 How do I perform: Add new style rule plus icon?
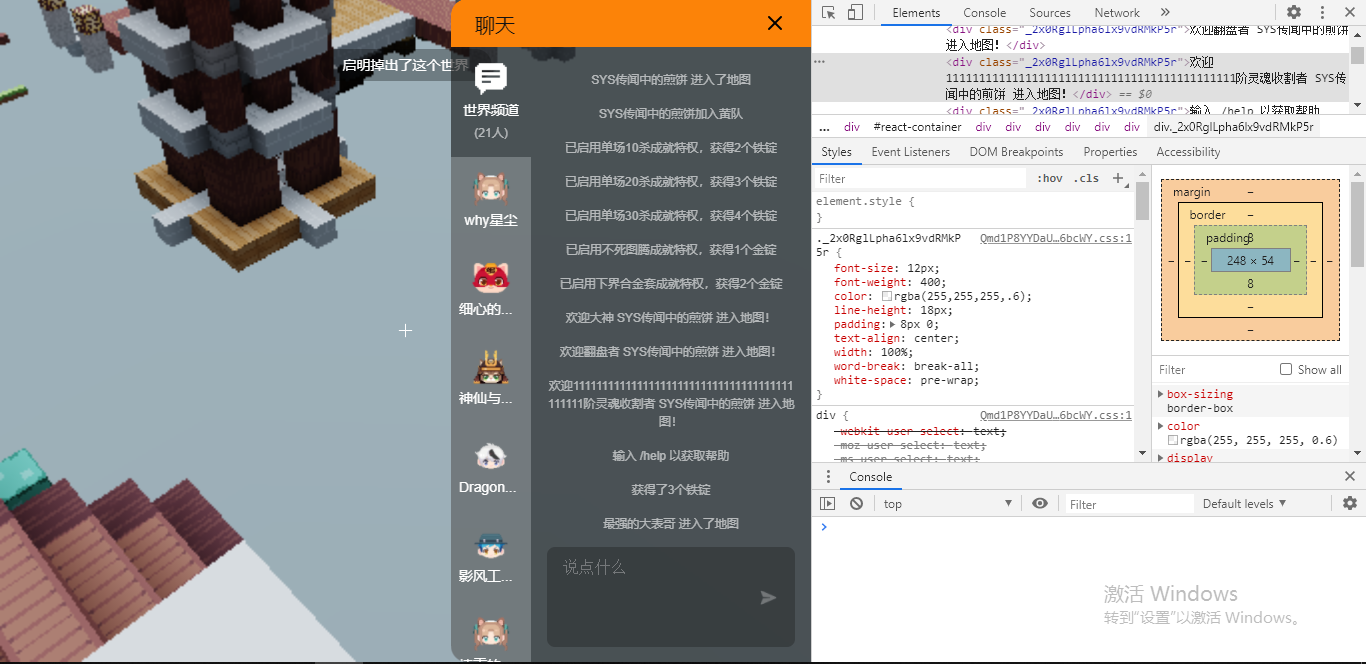[1119, 178]
